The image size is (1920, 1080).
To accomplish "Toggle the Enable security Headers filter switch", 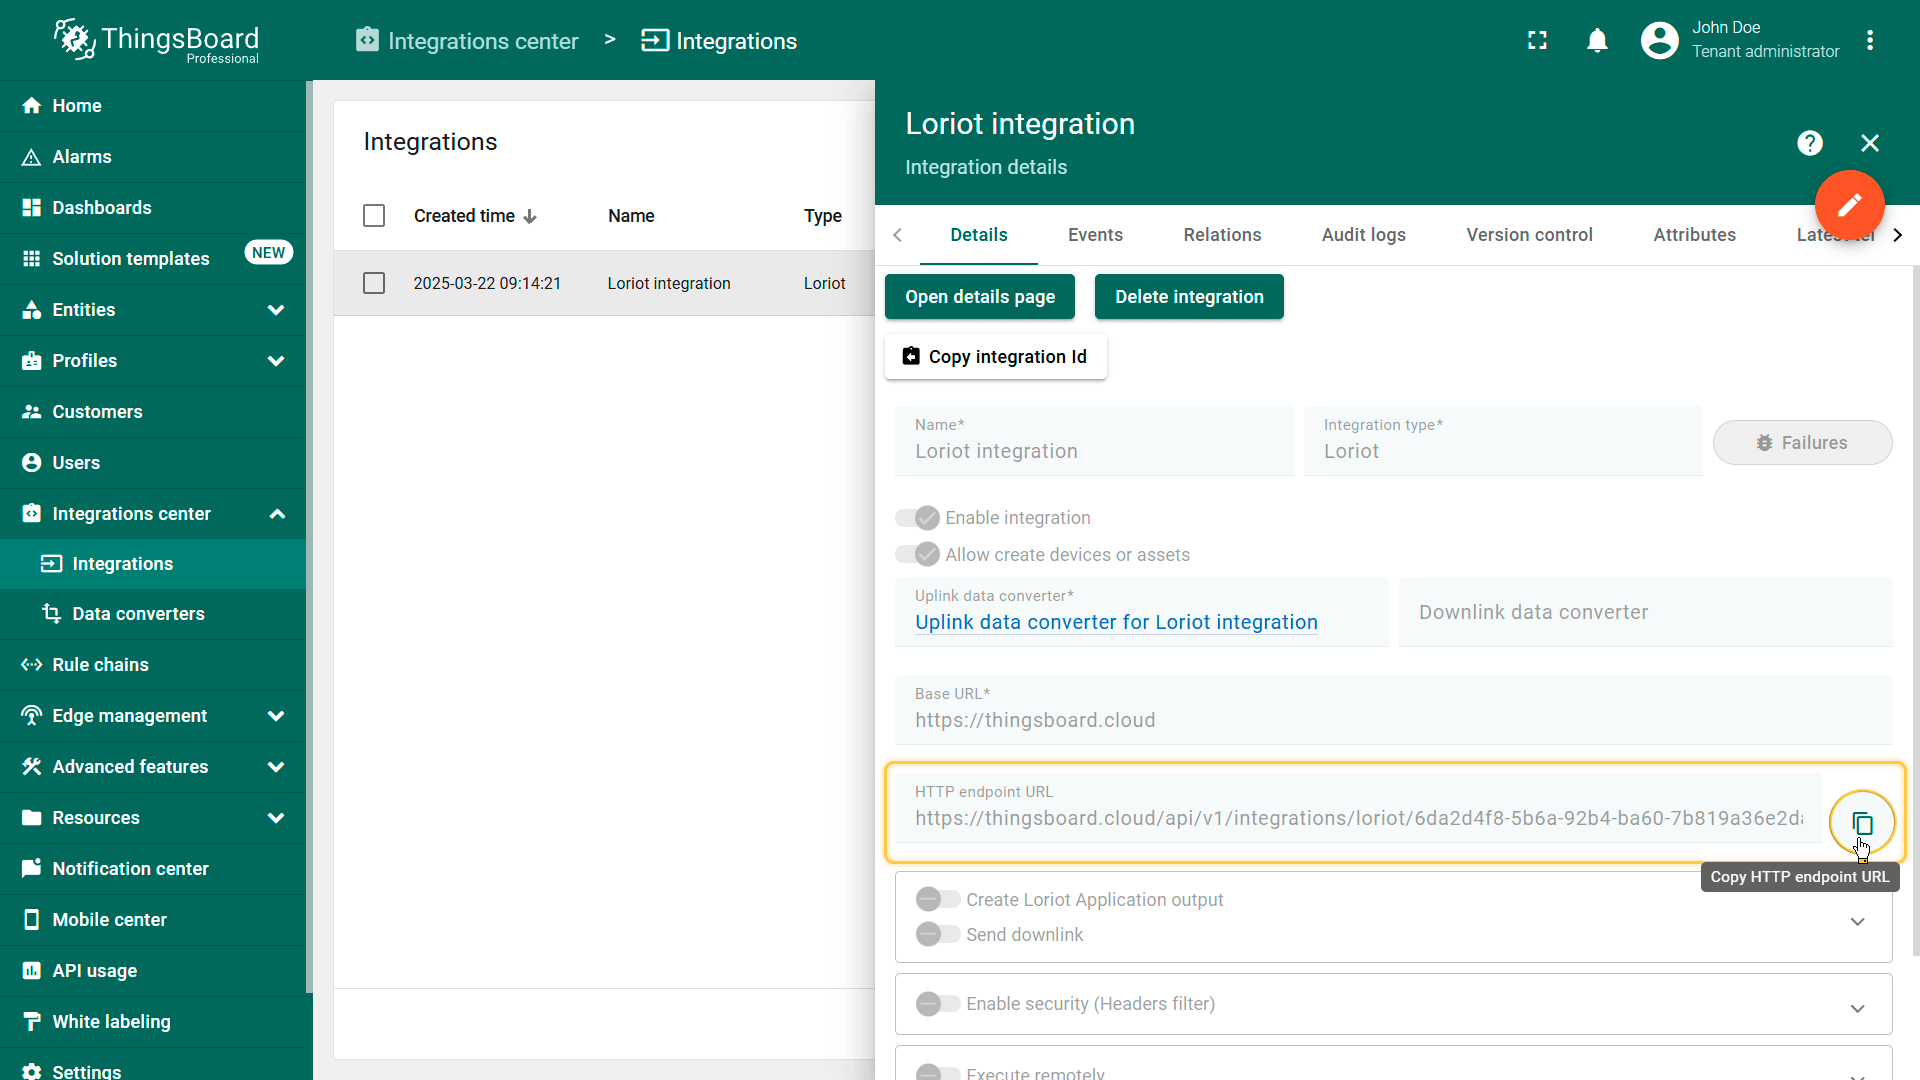I will point(937,1003).
